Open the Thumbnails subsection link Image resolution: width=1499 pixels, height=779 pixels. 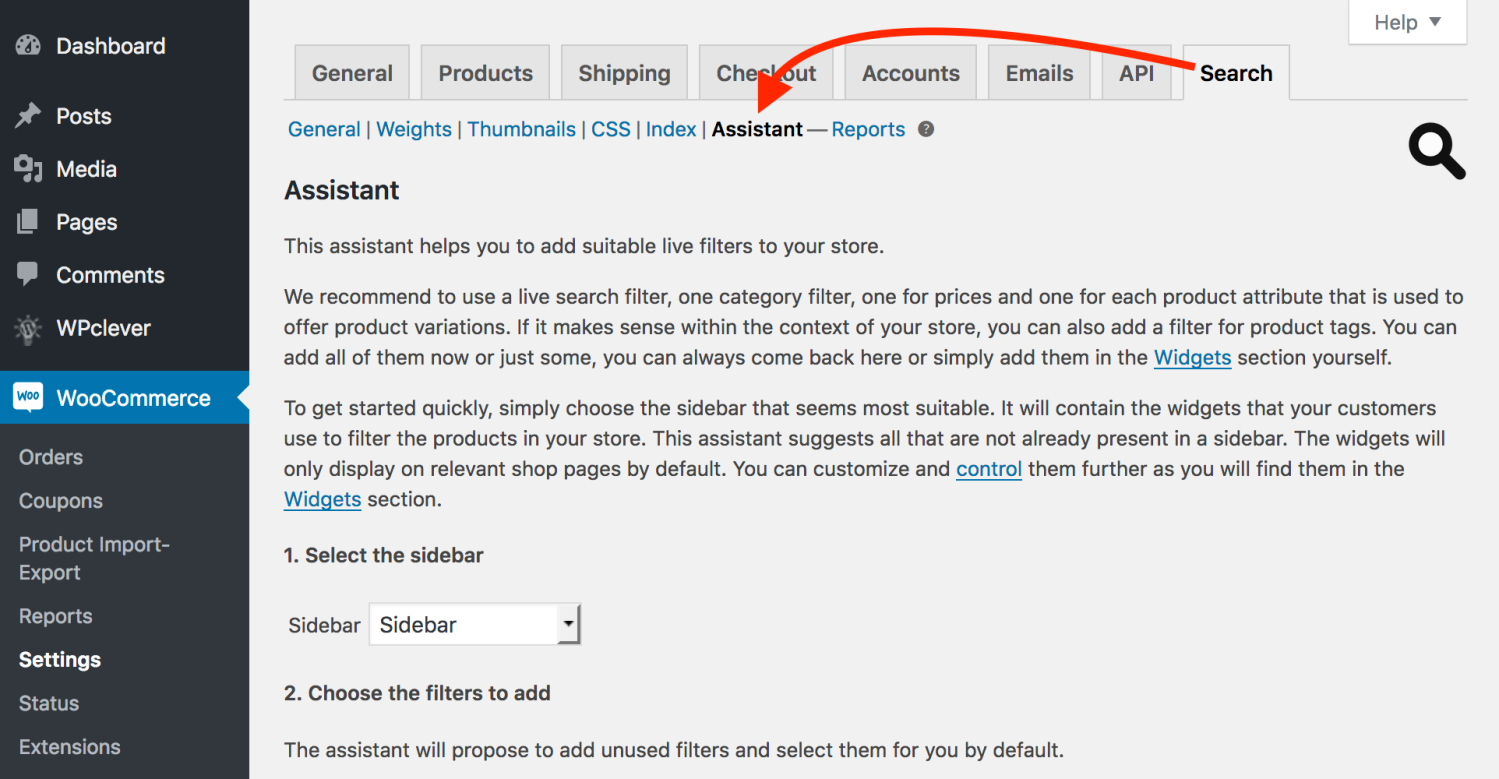point(521,129)
